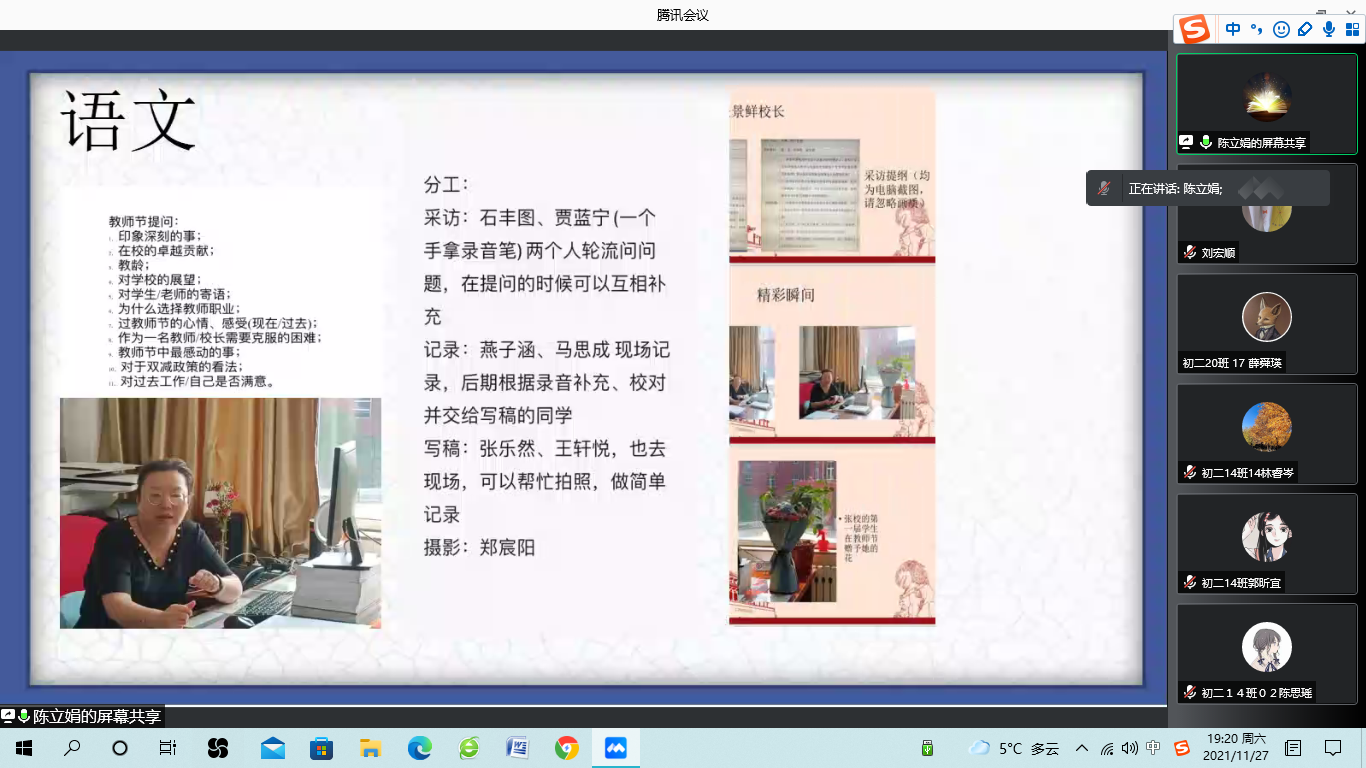This screenshot has width=1366, height=768.
Task: Open the 5°C 多云 weather widget
Action: point(1014,748)
